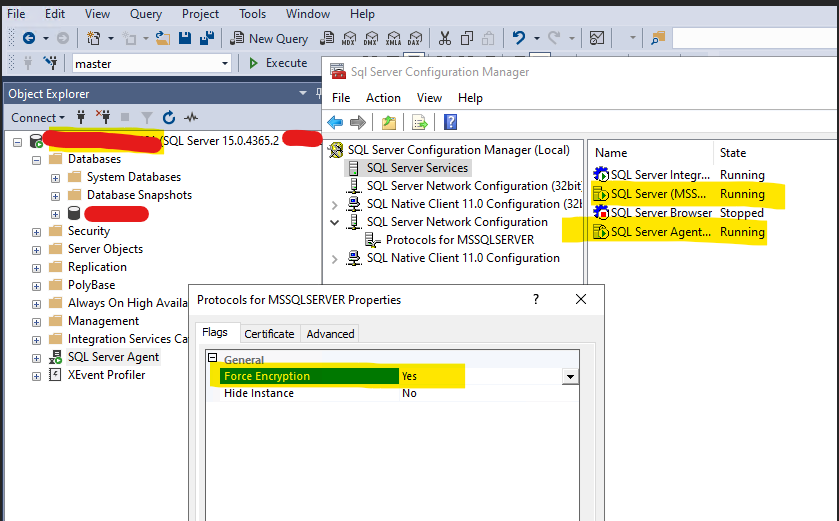Switch to the Certificate tab
The width and height of the screenshot is (839, 521).
(x=269, y=334)
